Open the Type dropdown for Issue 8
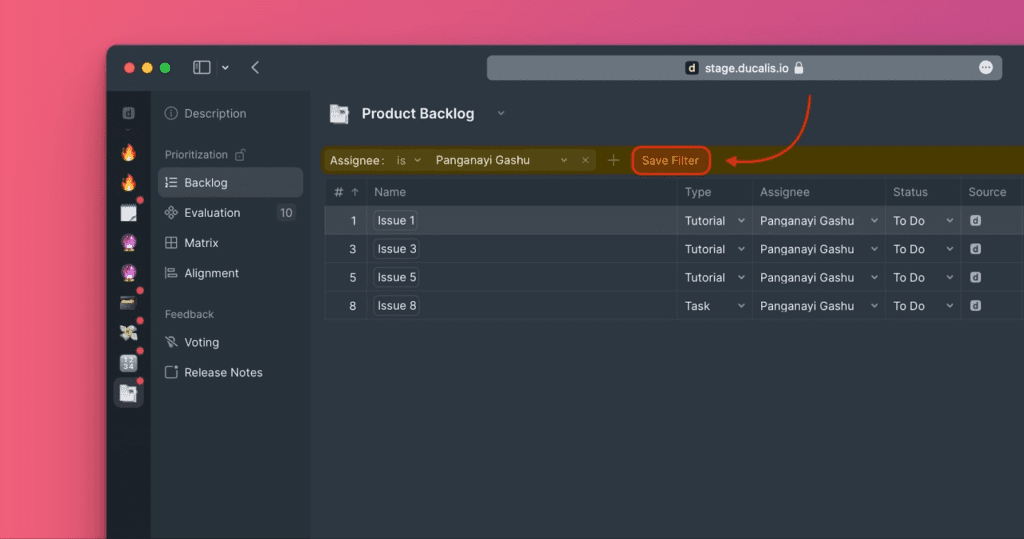Viewport: 1024px width, 539px height. coord(741,306)
